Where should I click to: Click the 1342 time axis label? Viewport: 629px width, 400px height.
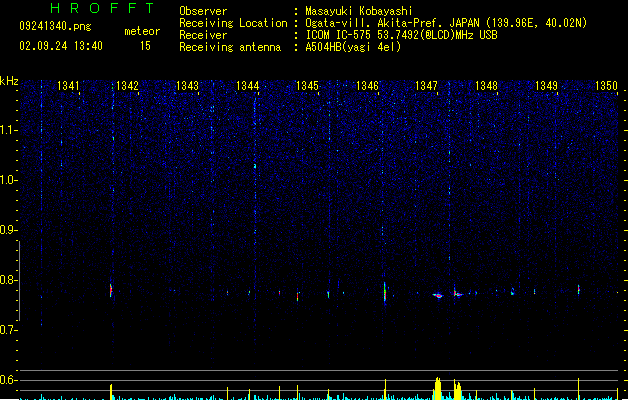pyautogui.click(x=127, y=85)
